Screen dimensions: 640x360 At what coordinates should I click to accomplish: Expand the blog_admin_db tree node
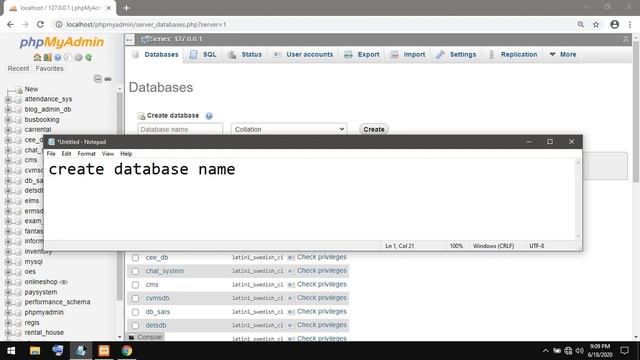[x=8, y=109]
